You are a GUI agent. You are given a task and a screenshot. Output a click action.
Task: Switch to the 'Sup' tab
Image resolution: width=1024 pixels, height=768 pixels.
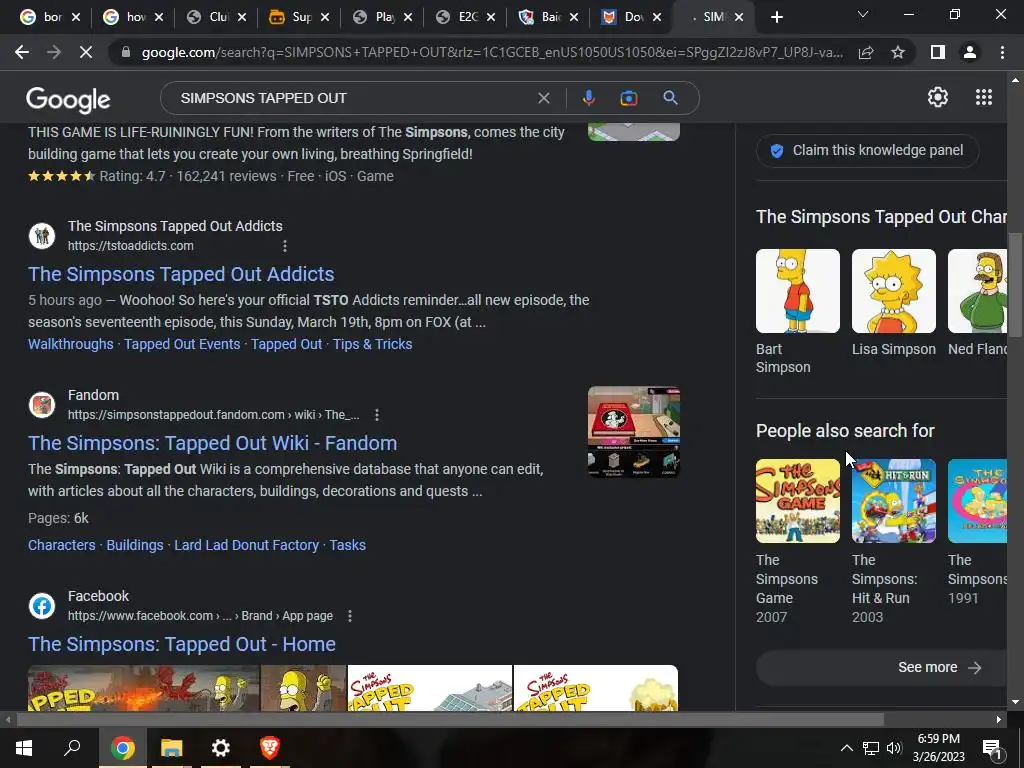coord(292,17)
